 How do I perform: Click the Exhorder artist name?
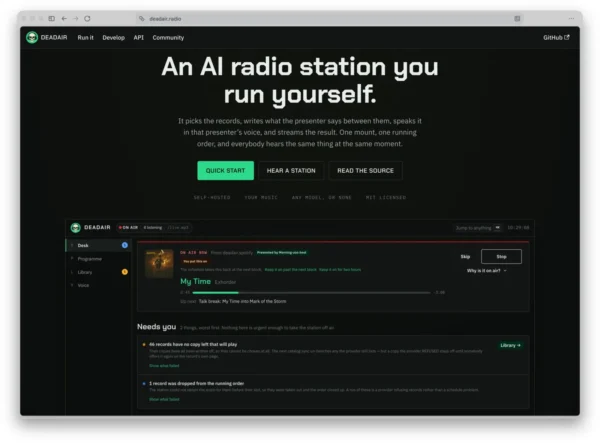coord(225,282)
